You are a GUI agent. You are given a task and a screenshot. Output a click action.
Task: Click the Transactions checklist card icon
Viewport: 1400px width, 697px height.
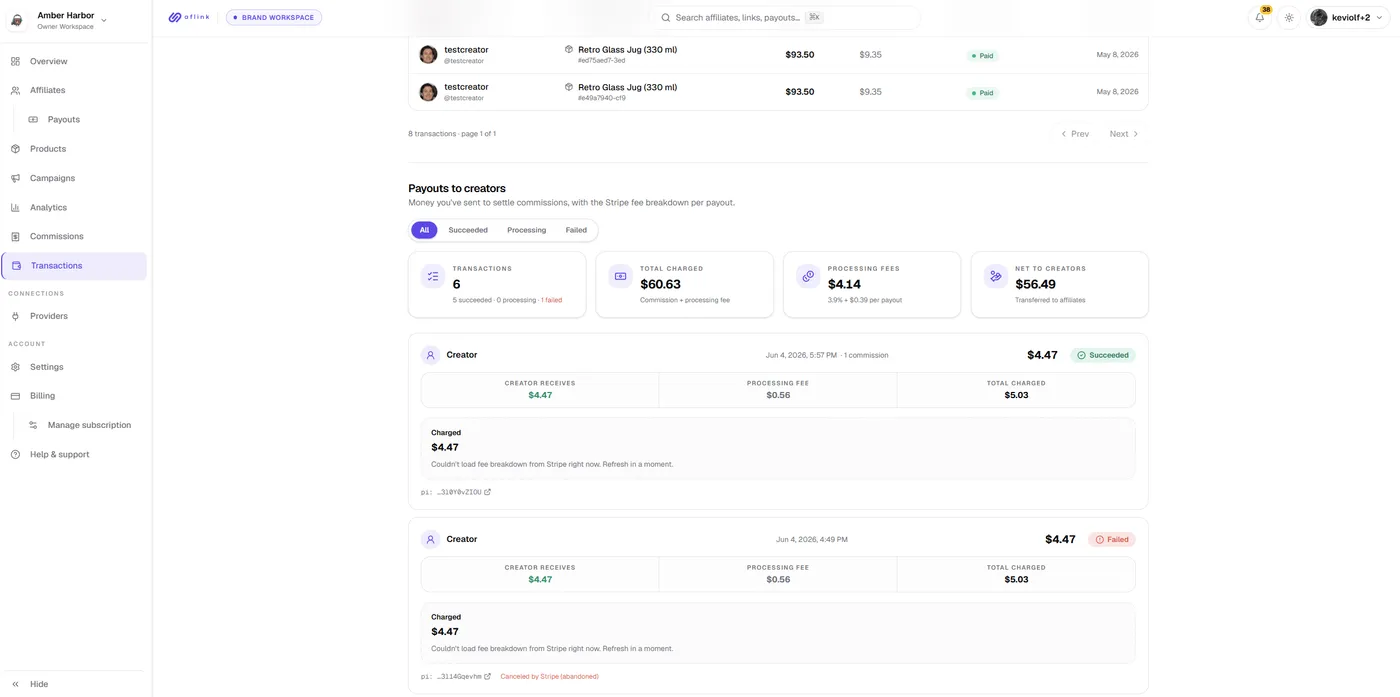[x=433, y=276]
